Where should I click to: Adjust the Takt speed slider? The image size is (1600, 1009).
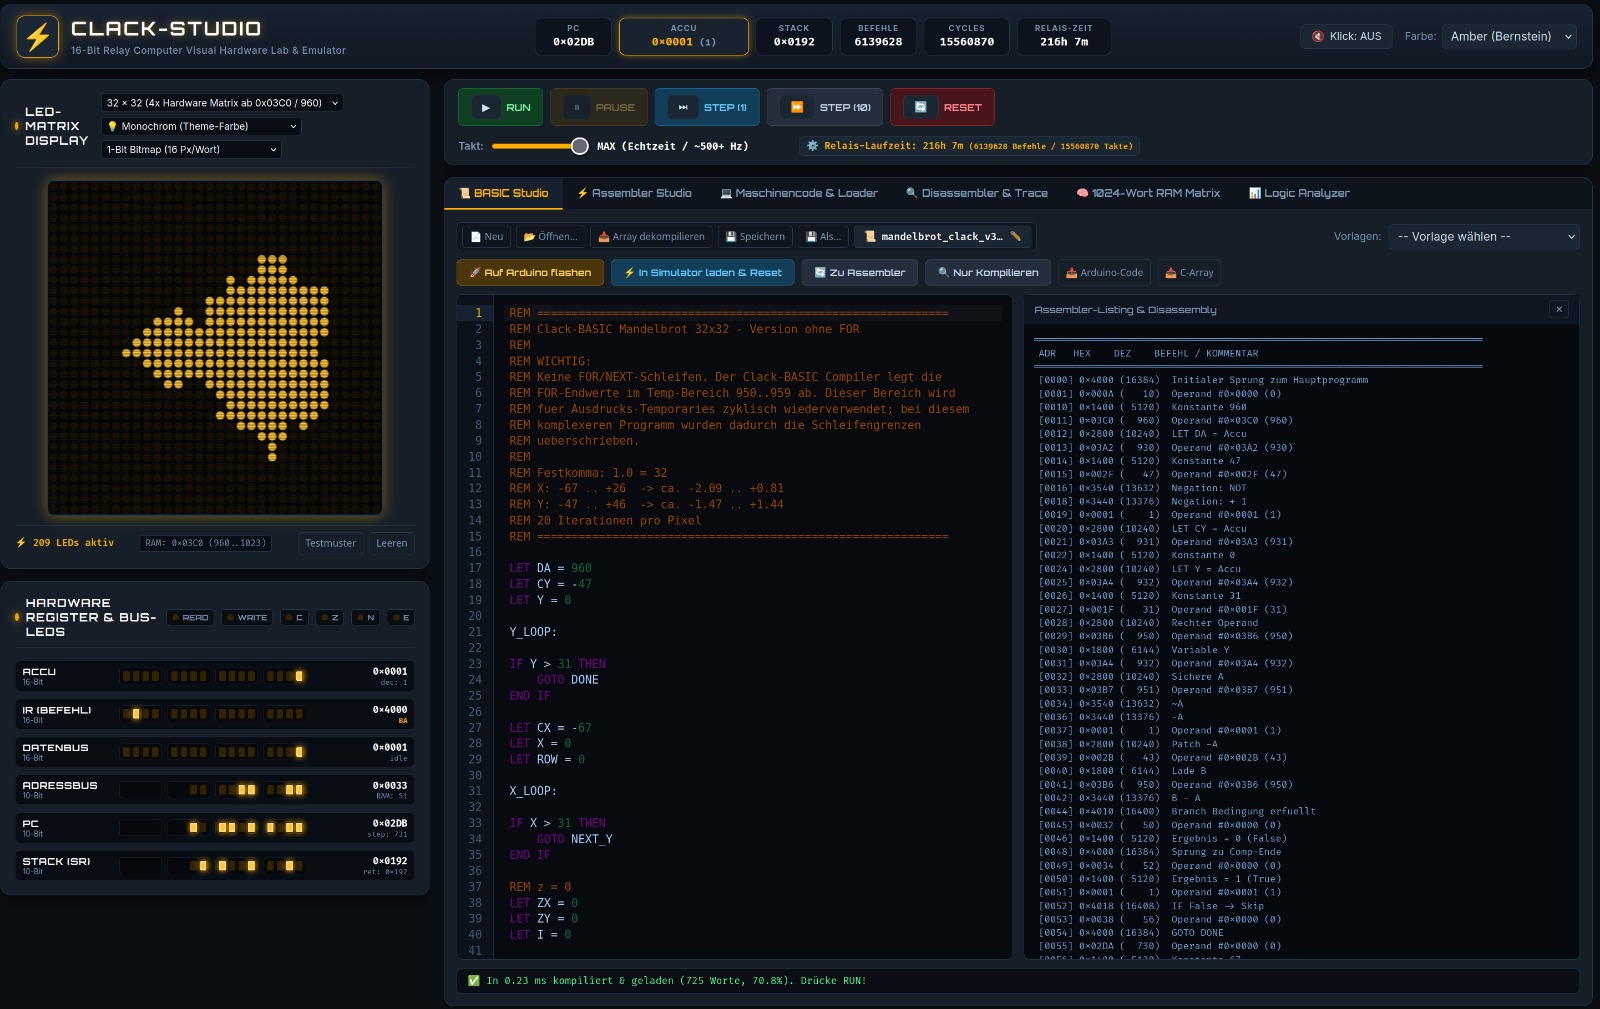coord(539,146)
